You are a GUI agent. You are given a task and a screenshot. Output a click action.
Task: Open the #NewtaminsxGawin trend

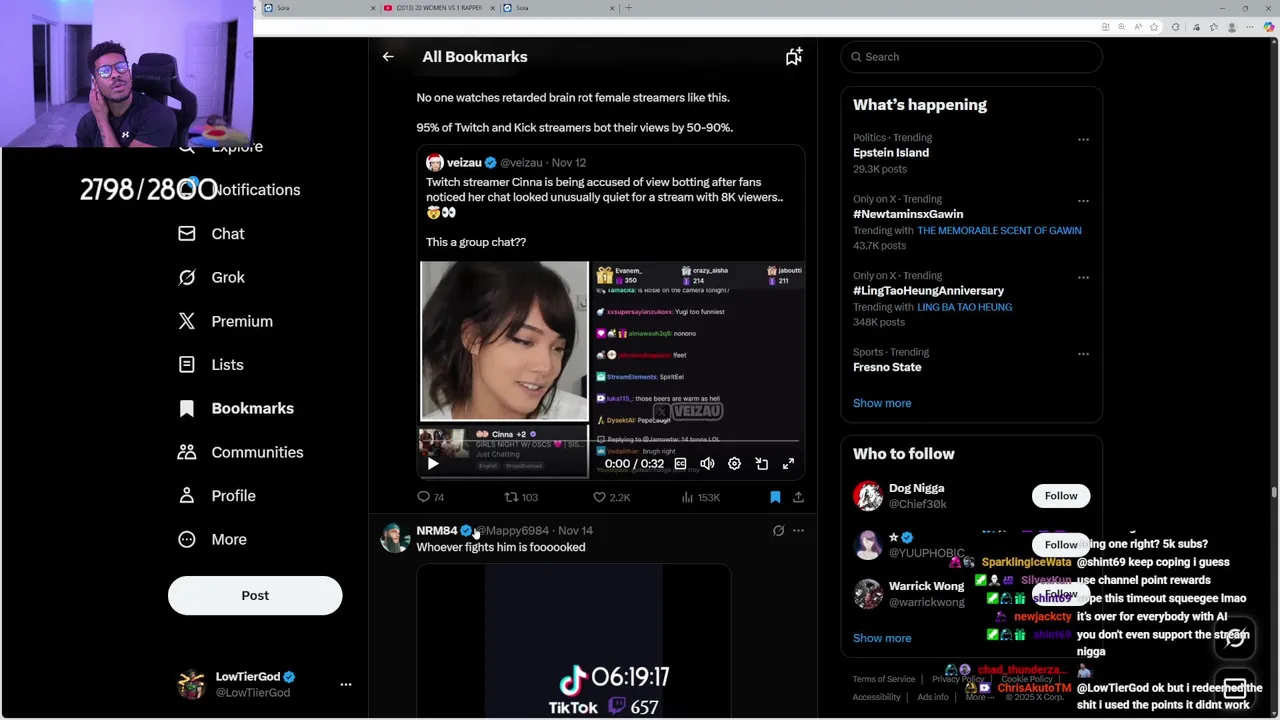908,214
